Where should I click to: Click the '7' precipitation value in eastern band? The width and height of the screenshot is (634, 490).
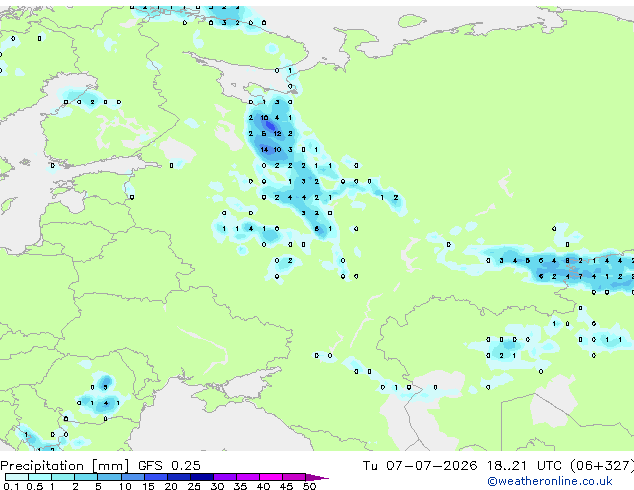pyautogui.click(x=581, y=277)
